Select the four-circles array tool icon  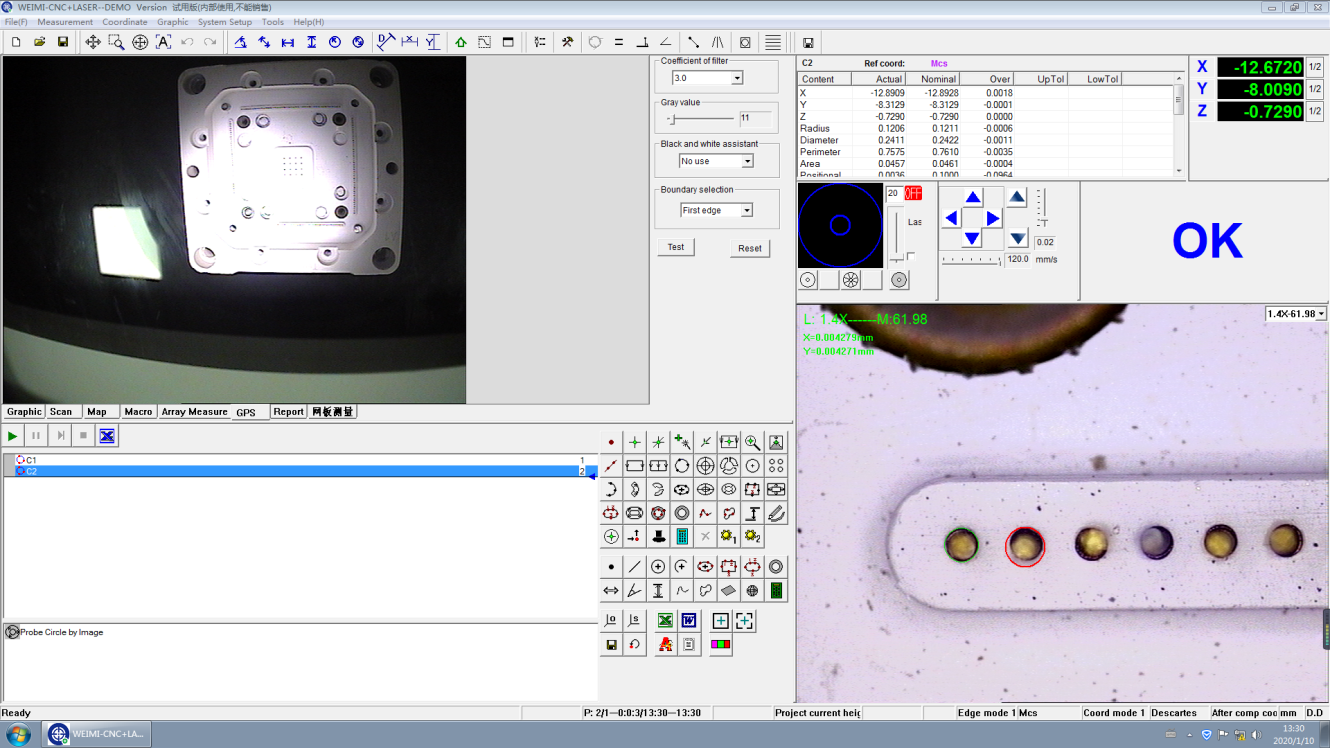776,466
